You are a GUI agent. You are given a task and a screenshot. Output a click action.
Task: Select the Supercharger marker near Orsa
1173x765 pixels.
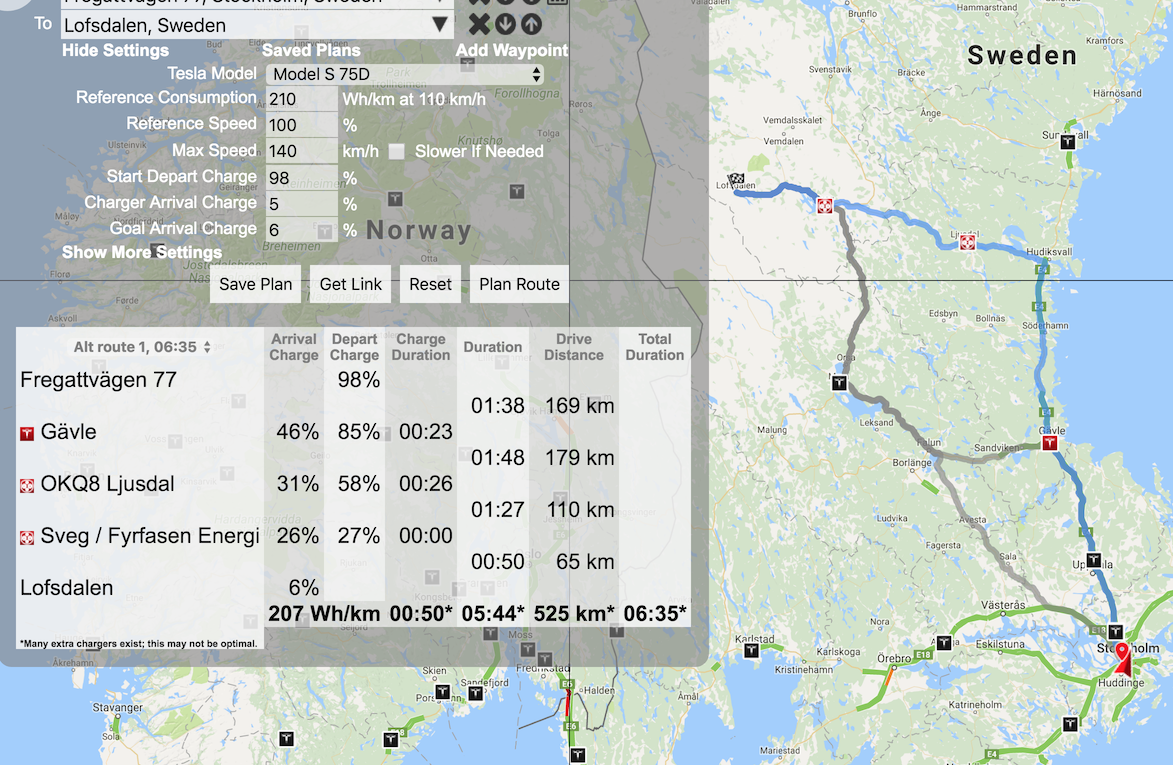coord(839,383)
